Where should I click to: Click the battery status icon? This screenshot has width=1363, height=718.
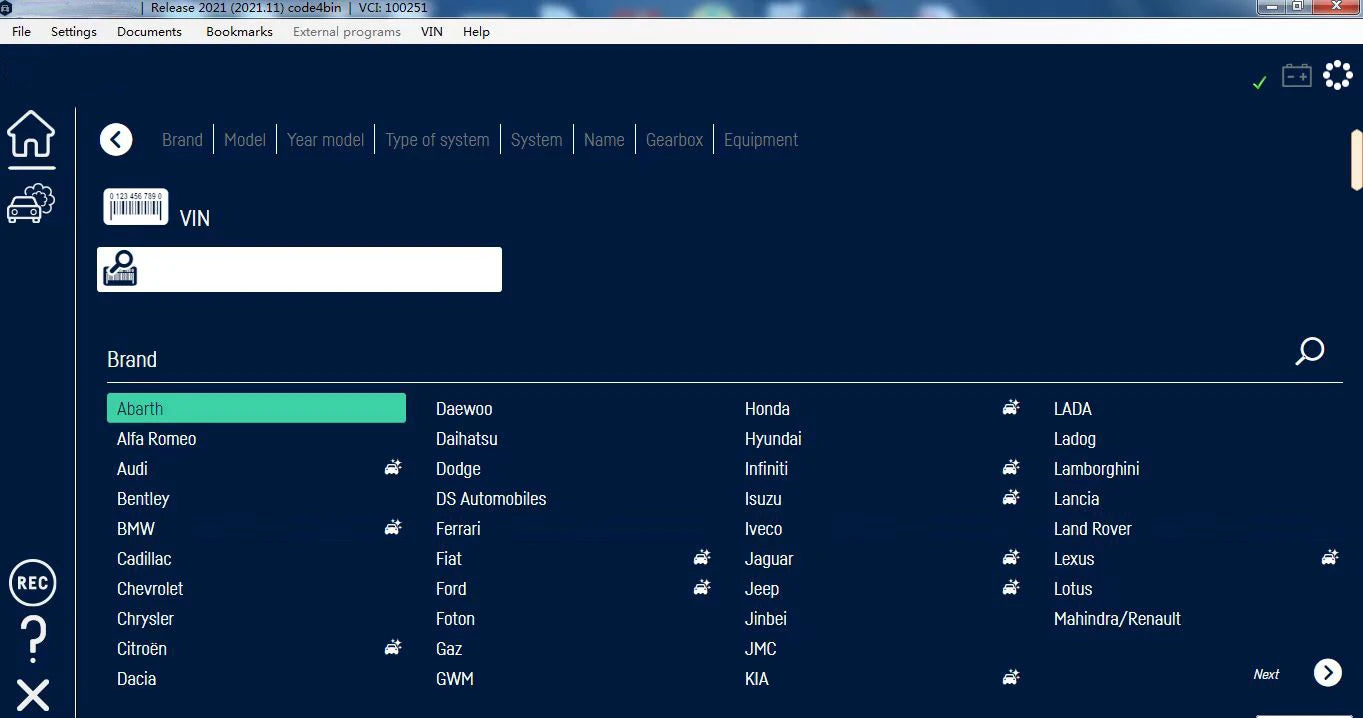tap(1296, 76)
